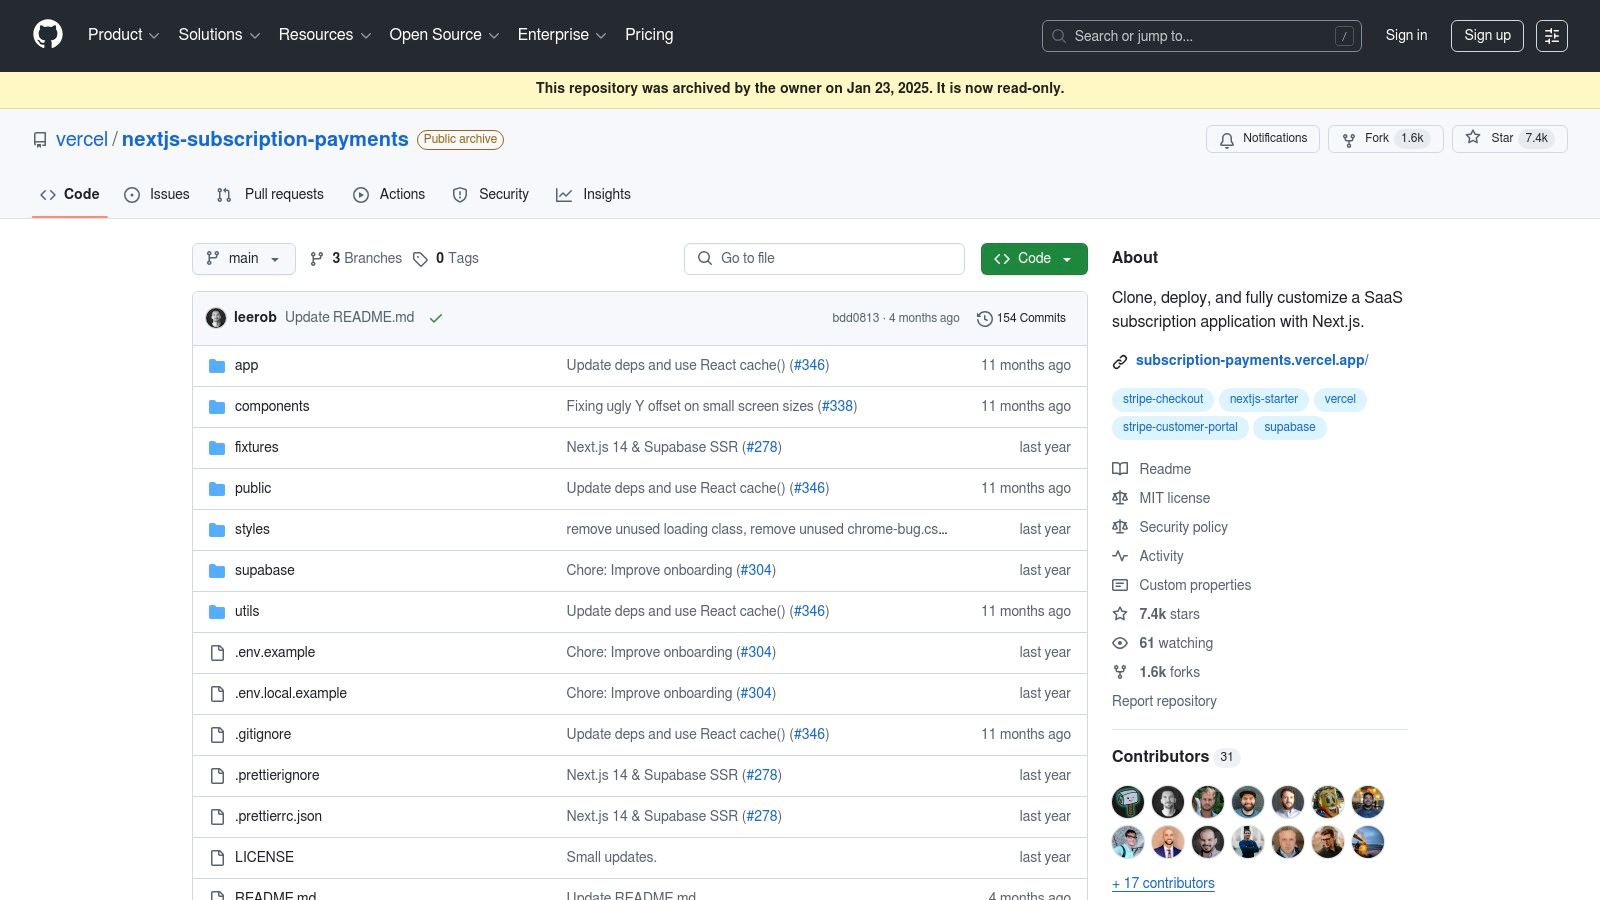The width and height of the screenshot is (1600, 900).
Task: Switch to the Code tab
Action: (x=69, y=194)
